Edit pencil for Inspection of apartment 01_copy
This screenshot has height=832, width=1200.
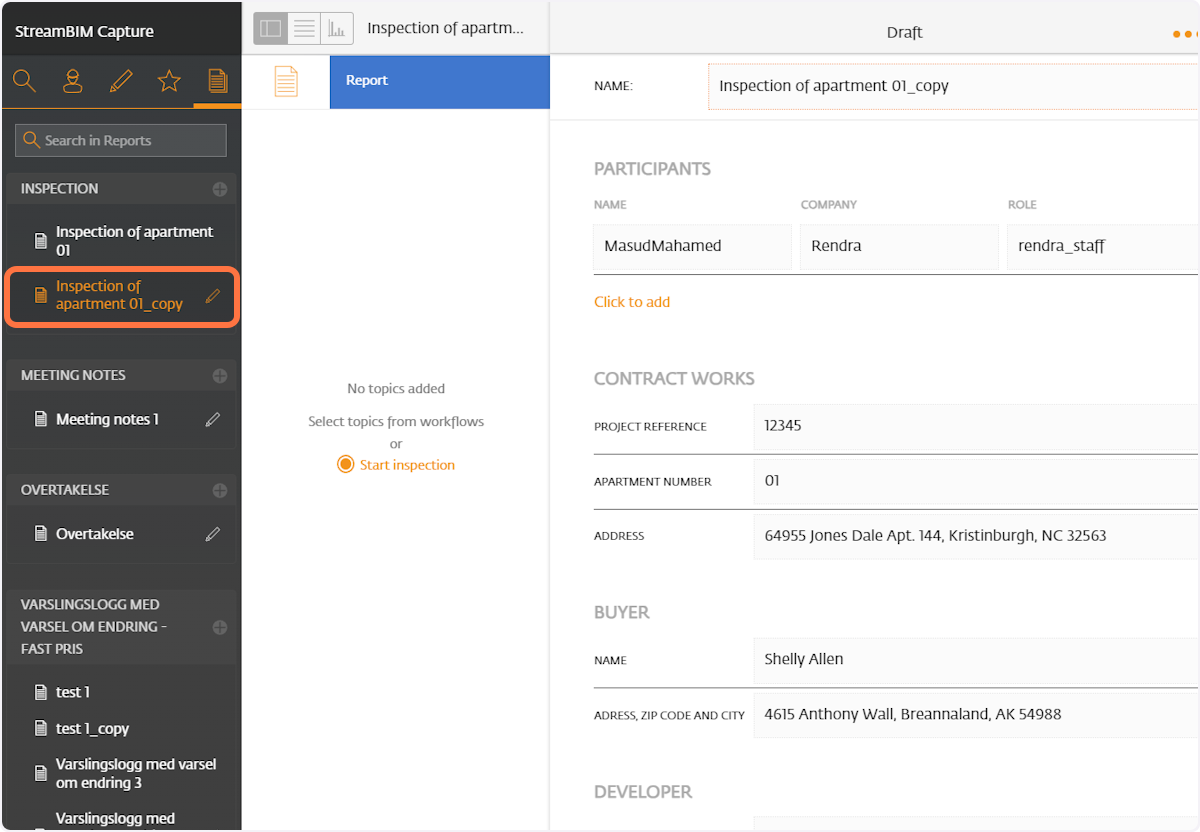pyautogui.click(x=212, y=296)
